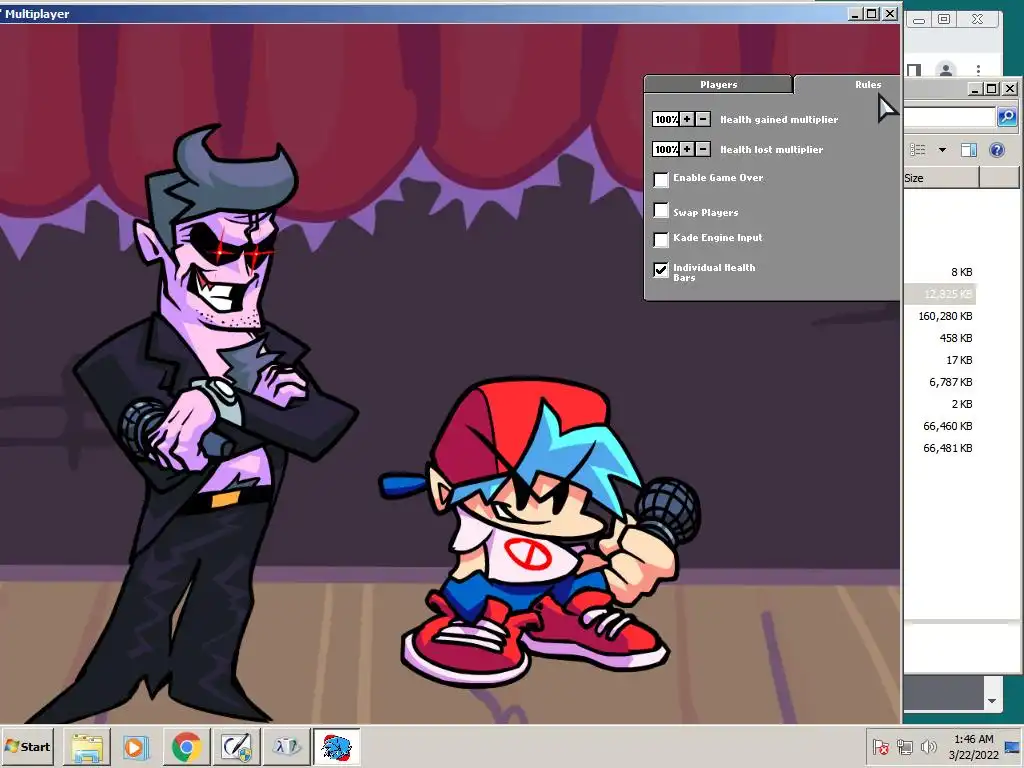Increase the Health gained multiplier with plus
Screen dimensions: 1024x768
[x=687, y=119]
